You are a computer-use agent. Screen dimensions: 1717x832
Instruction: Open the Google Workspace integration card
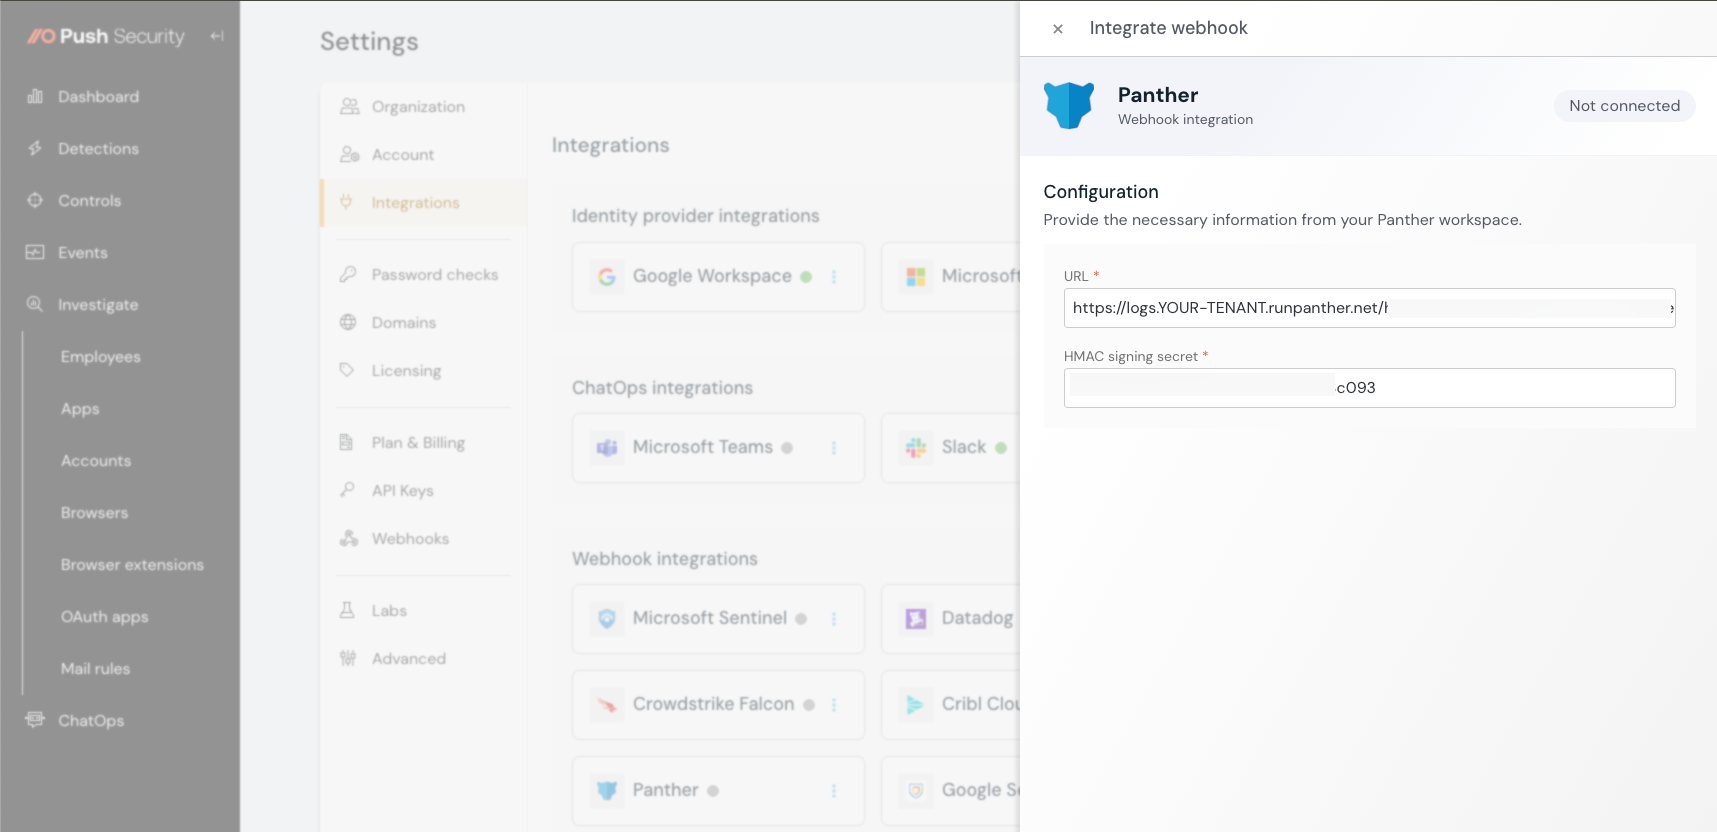tap(718, 277)
